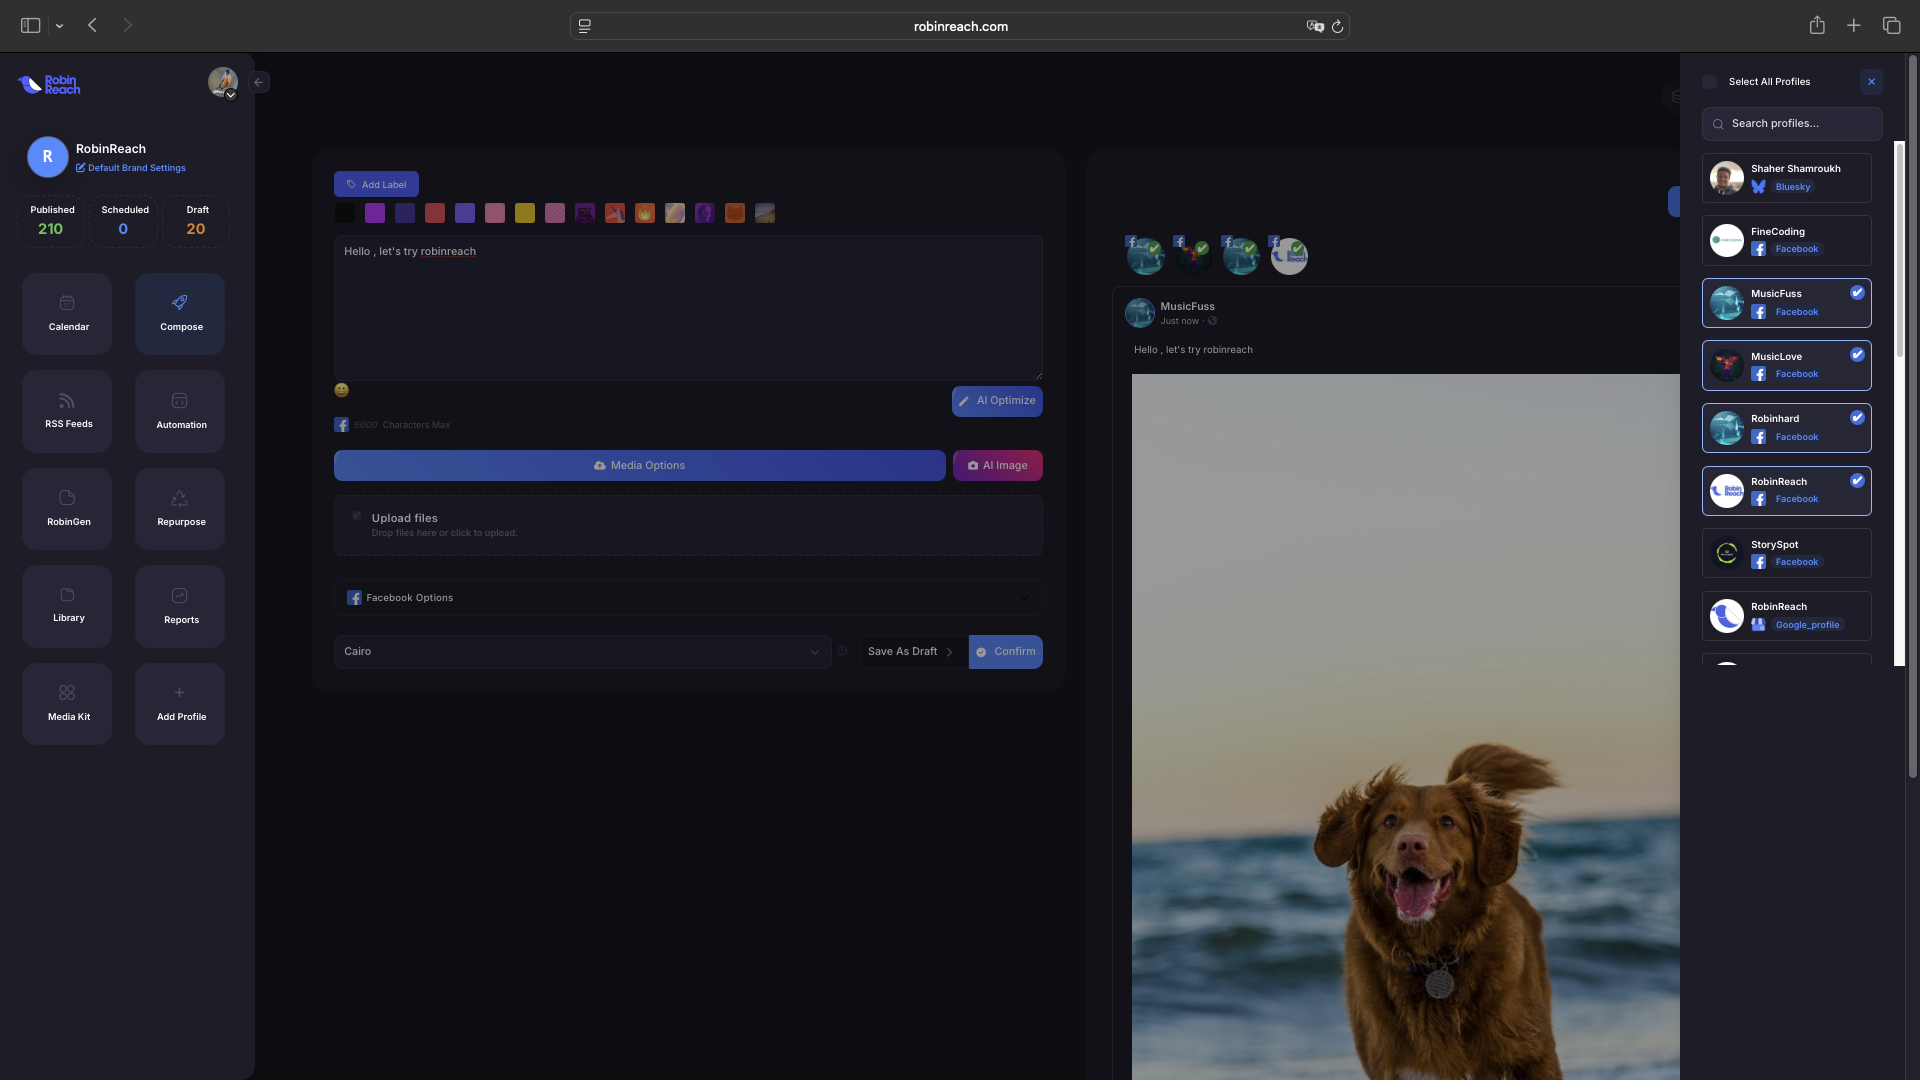Choose the yellow label color swatch
Viewport: 1920px width, 1080px height.
(525, 213)
